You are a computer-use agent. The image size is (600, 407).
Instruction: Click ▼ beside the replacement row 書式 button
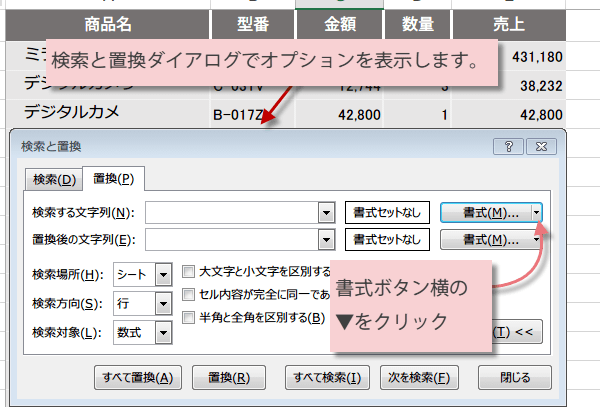[536, 240]
